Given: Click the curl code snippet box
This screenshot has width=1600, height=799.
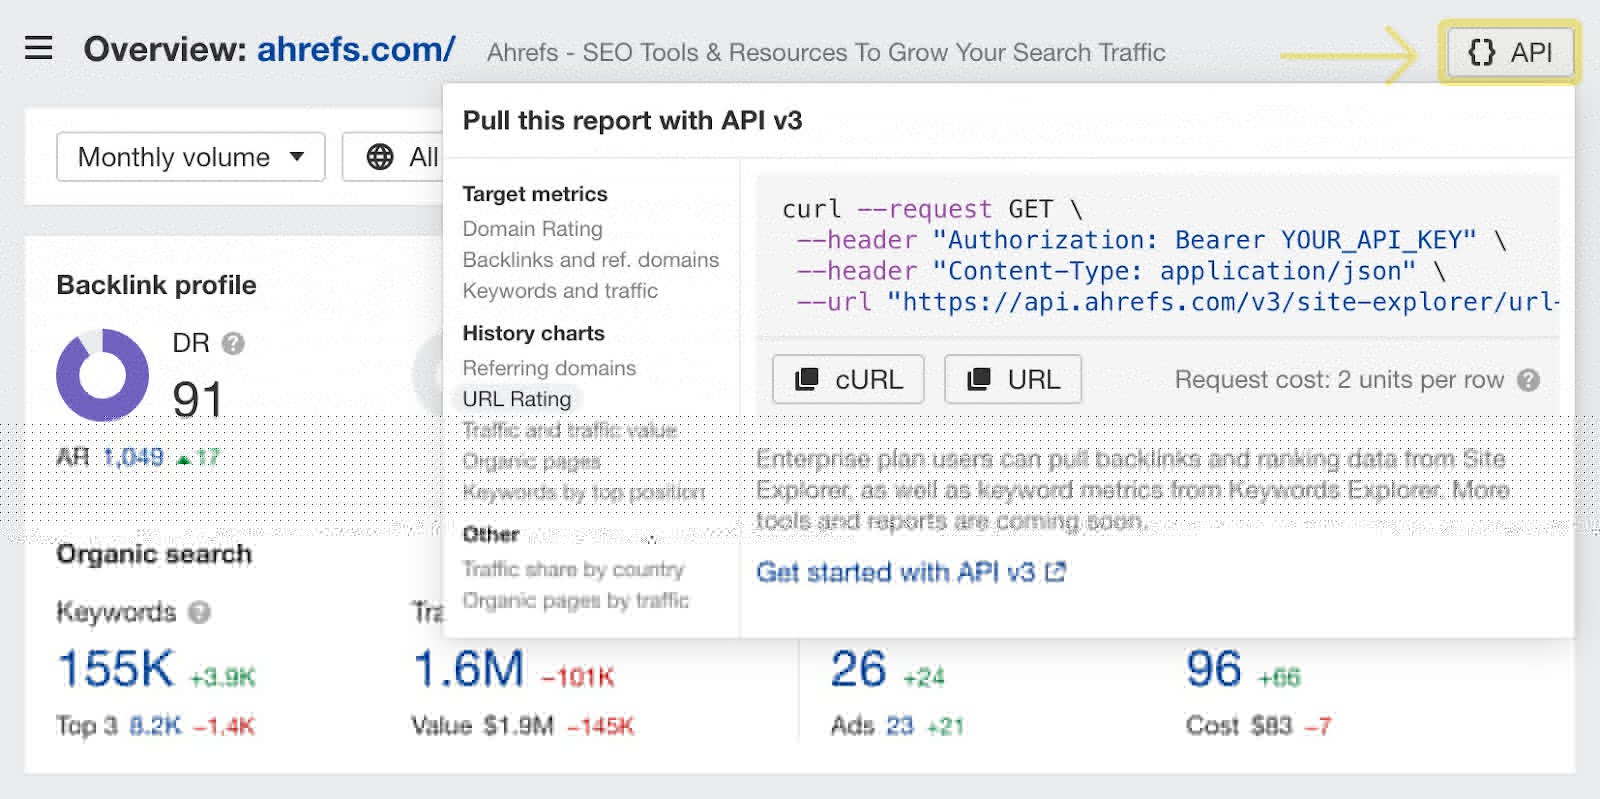Looking at the screenshot, I should point(1157,256).
